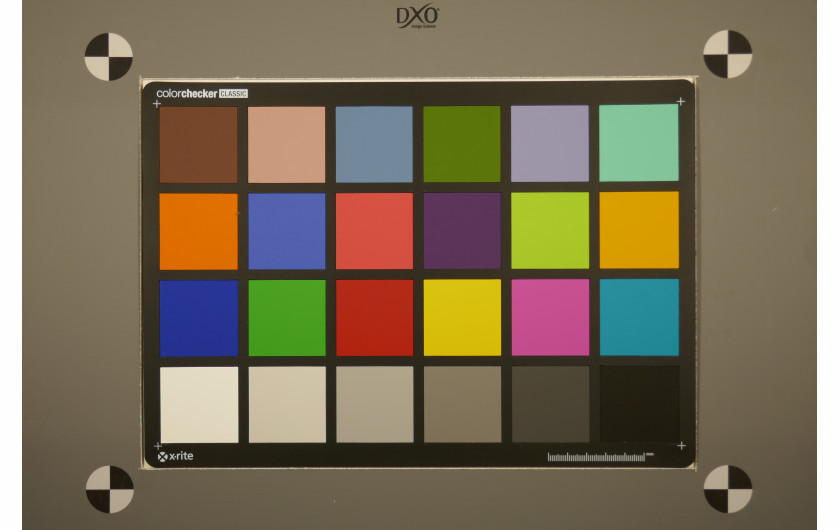Click the deep navy blue patch
The height and width of the screenshot is (530, 840).
point(199,318)
